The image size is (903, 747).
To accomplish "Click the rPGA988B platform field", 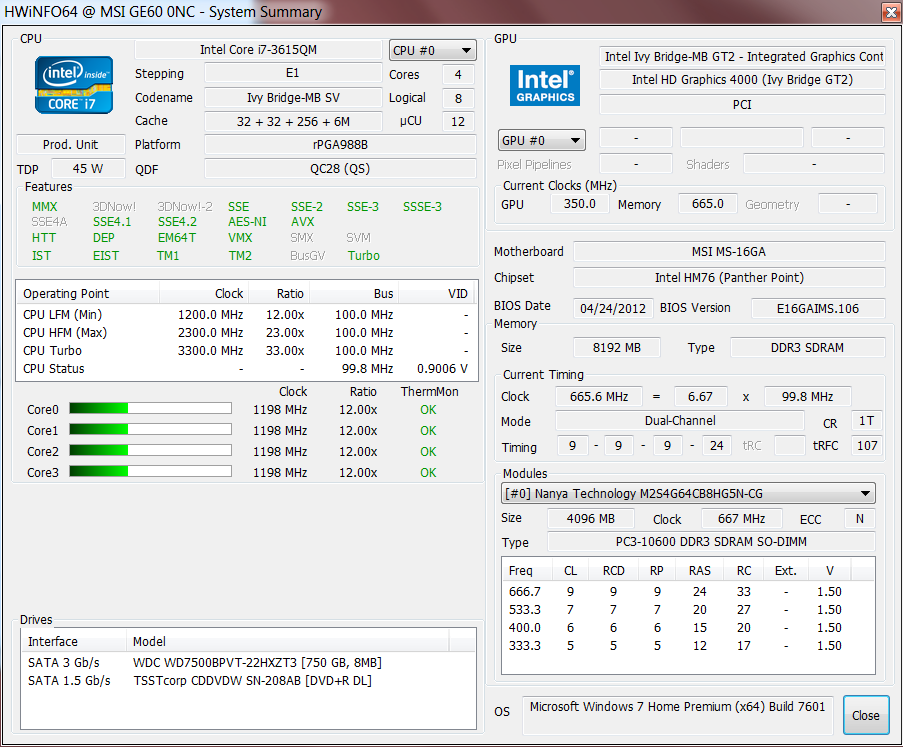I will [x=340, y=145].
